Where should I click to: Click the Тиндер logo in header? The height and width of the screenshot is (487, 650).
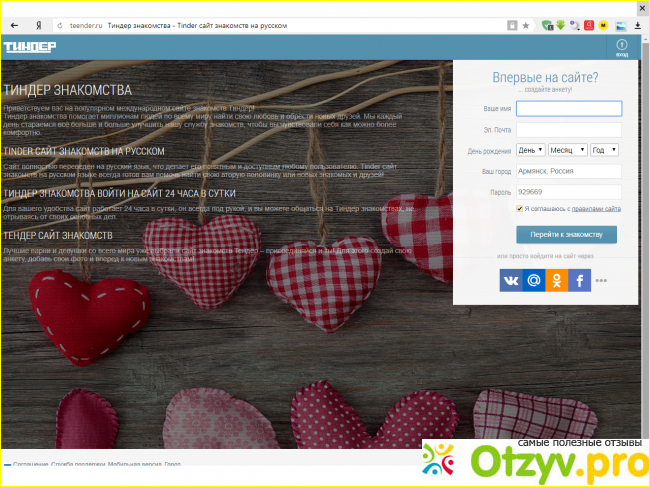pos(30,47)
